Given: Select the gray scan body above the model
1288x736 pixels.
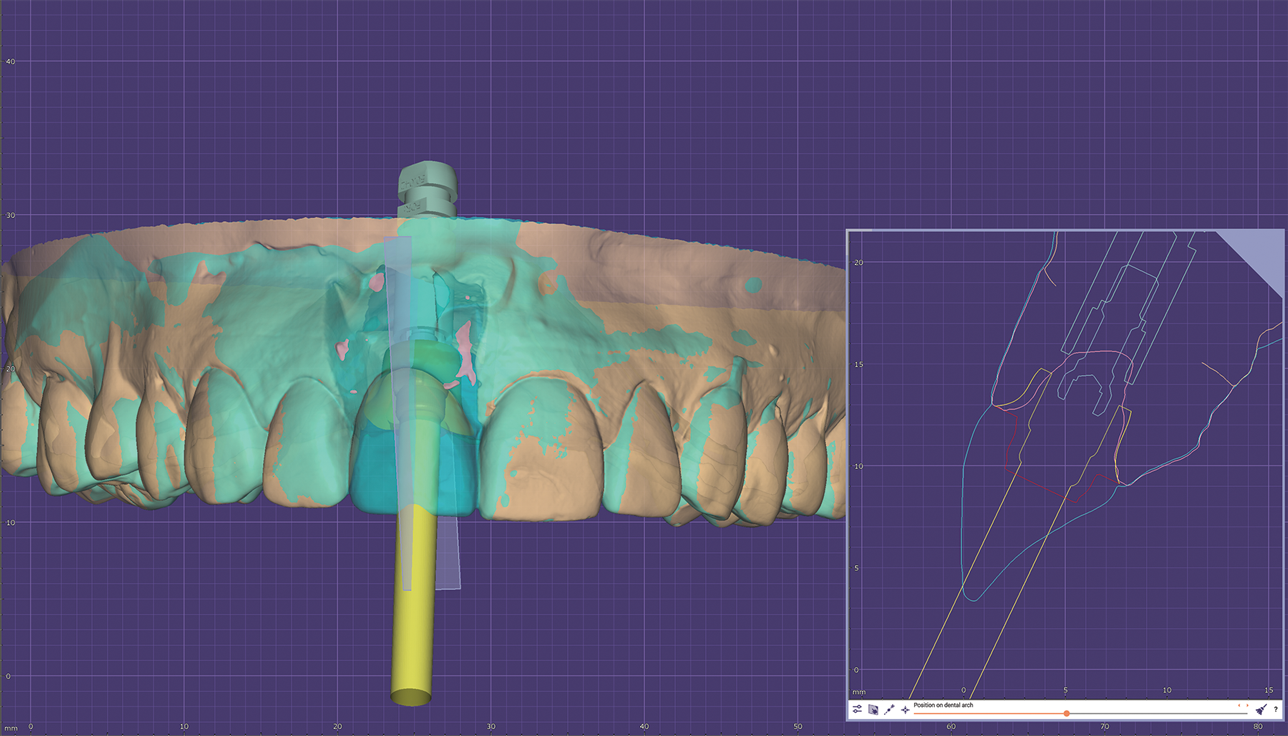Looking at the screenshot, I should pos(427,190).
